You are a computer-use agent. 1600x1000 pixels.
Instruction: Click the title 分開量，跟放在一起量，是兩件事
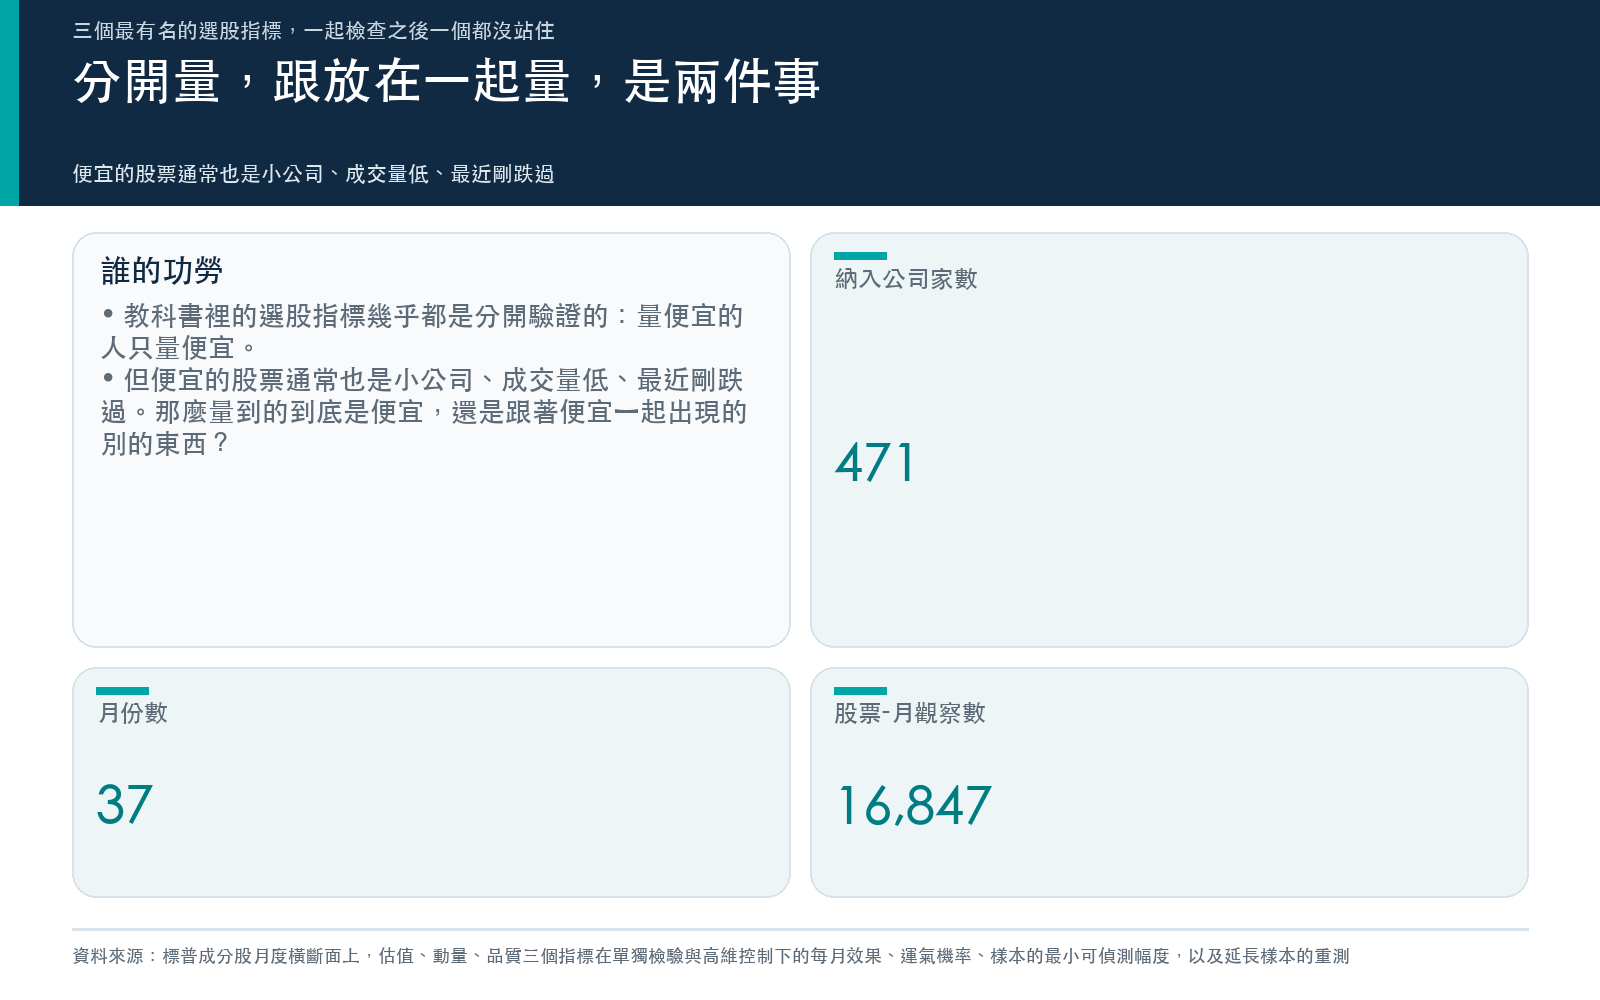point(447,82)
